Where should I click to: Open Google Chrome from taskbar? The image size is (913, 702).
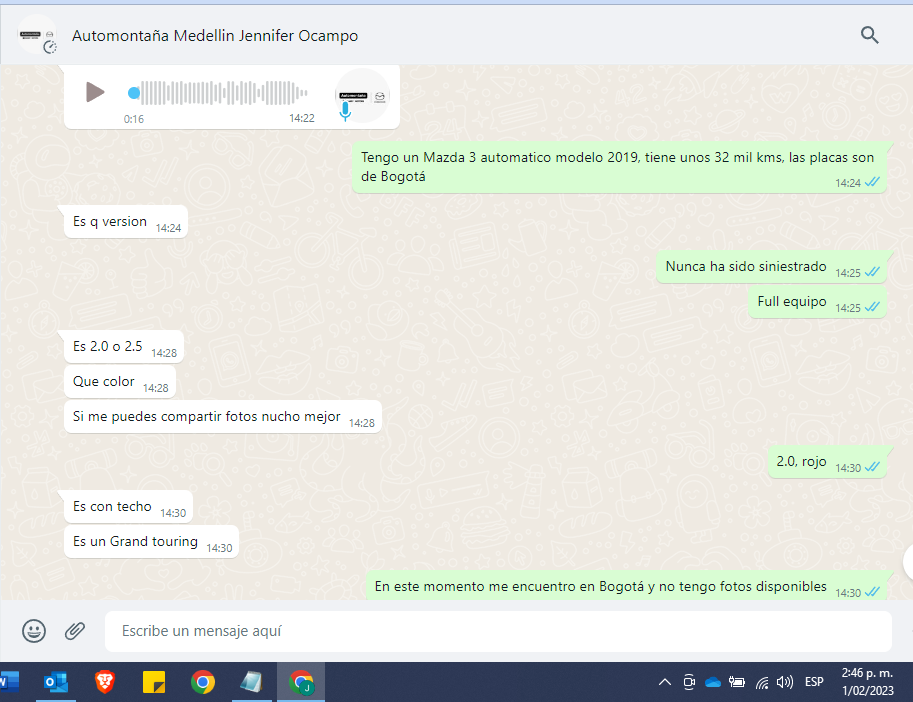click(x=203, y=682)
